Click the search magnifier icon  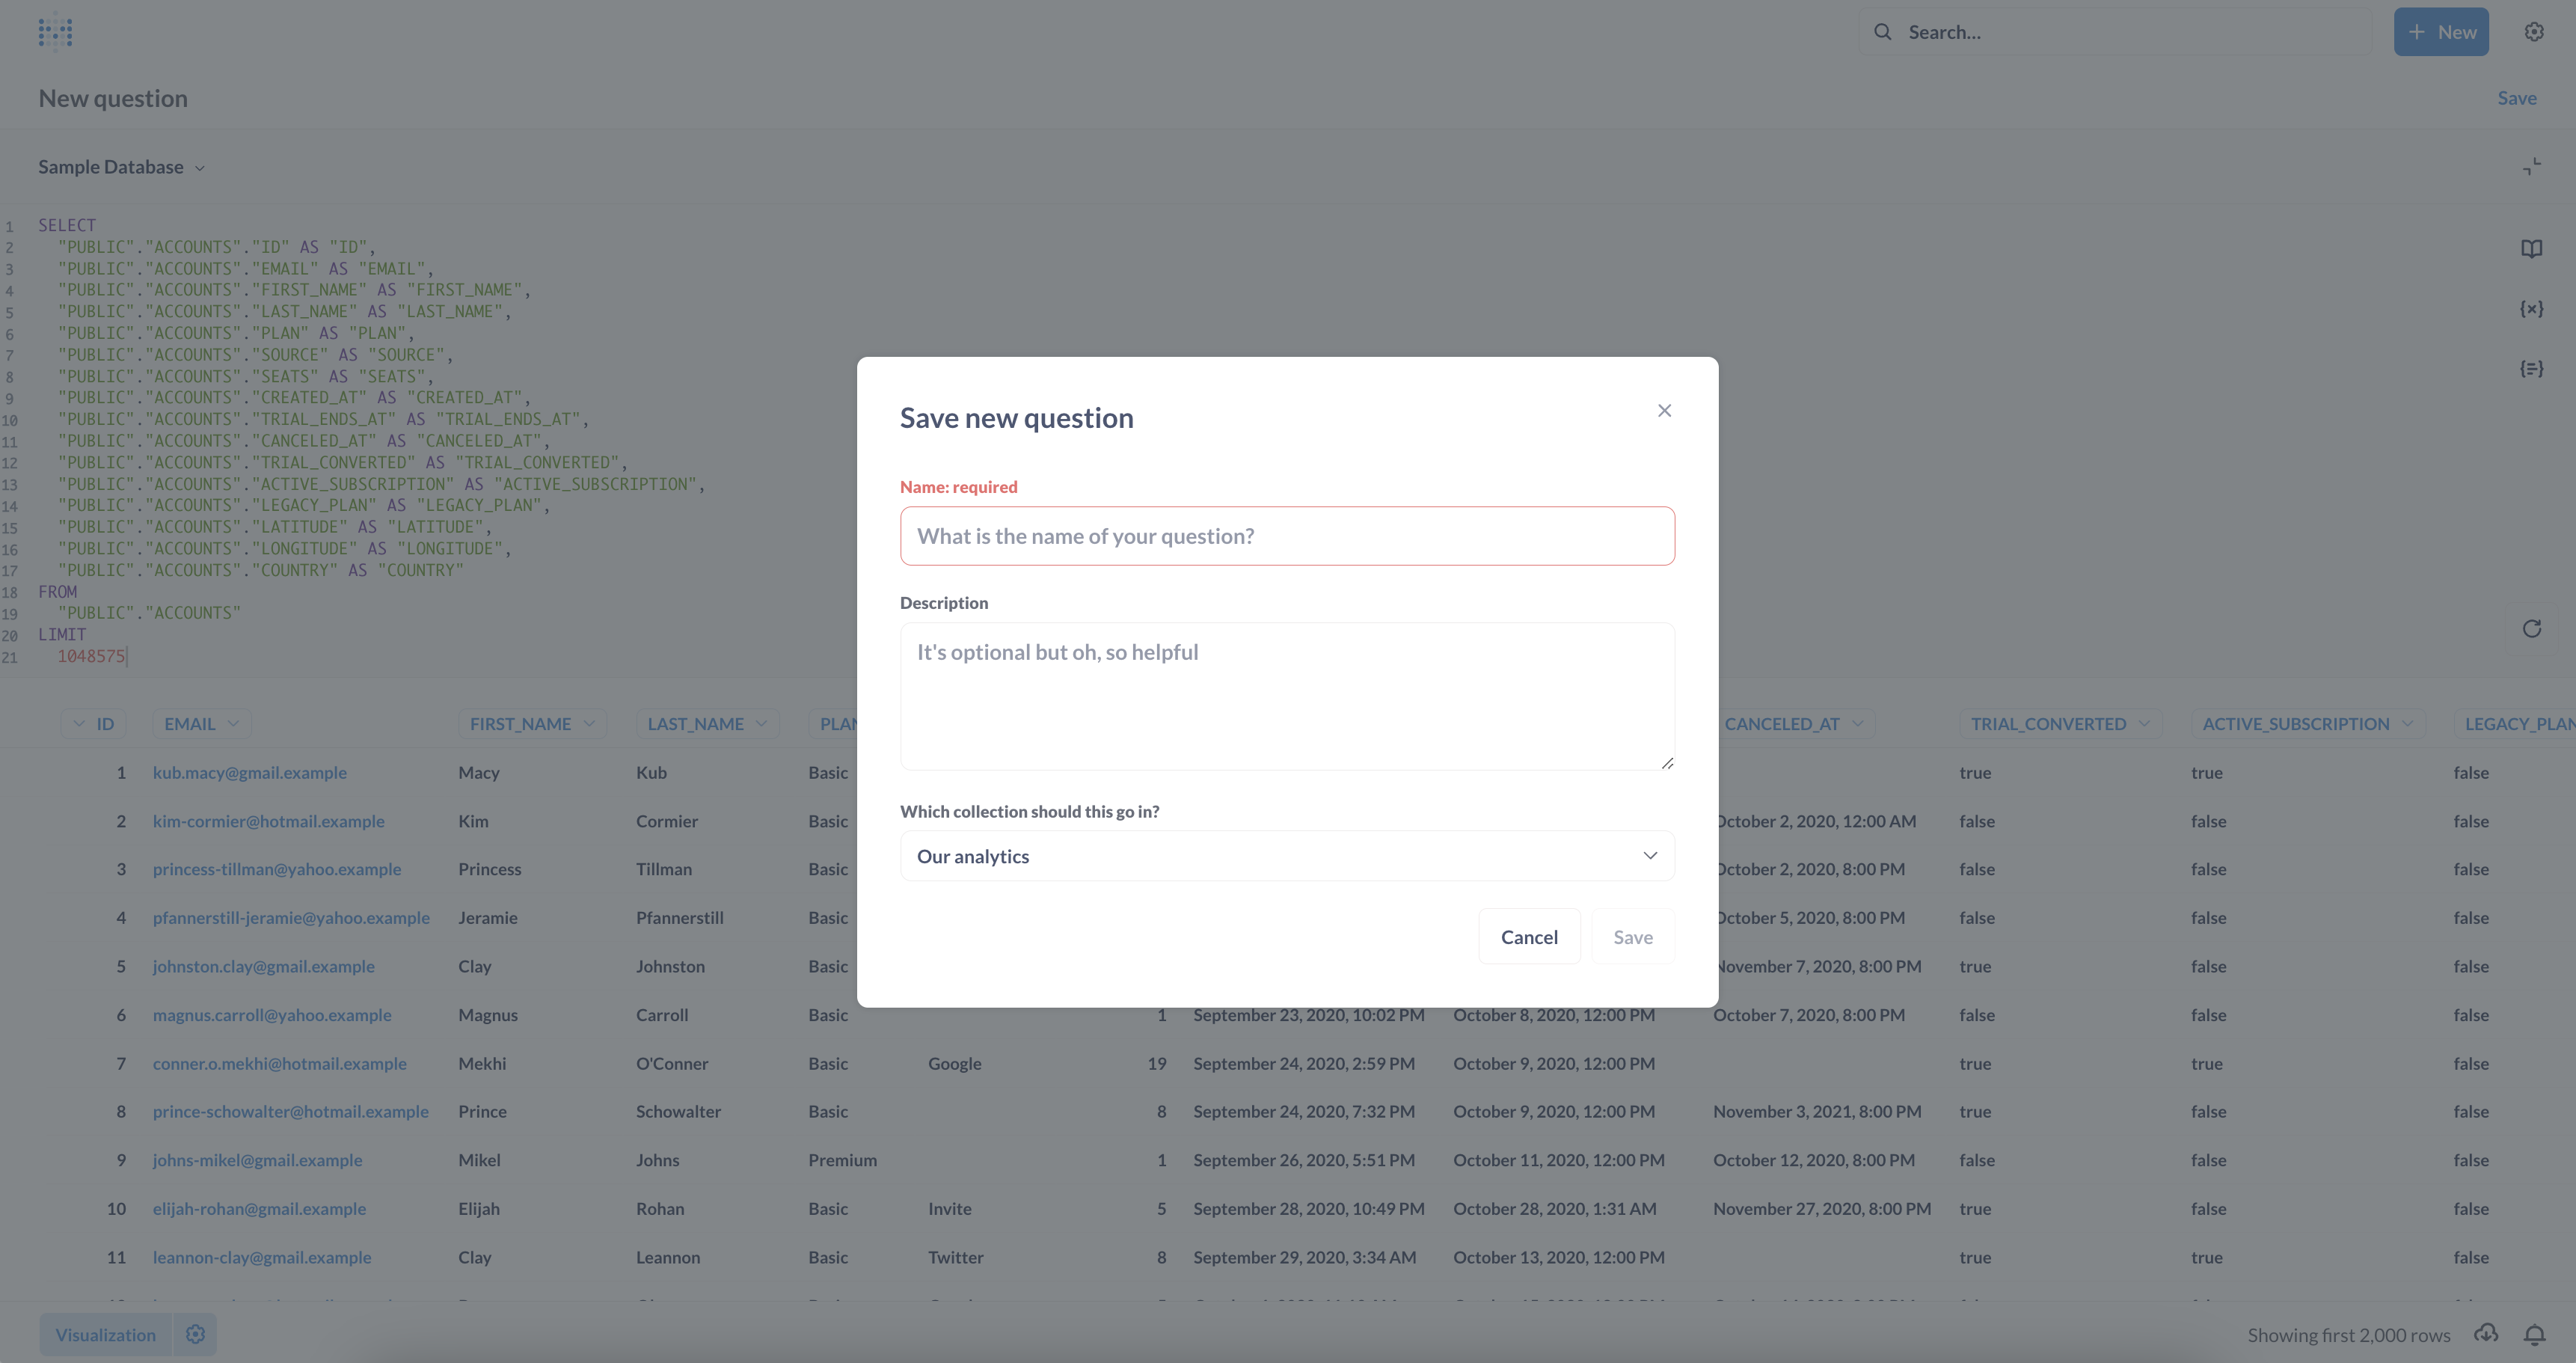(x=1882, y=32)
